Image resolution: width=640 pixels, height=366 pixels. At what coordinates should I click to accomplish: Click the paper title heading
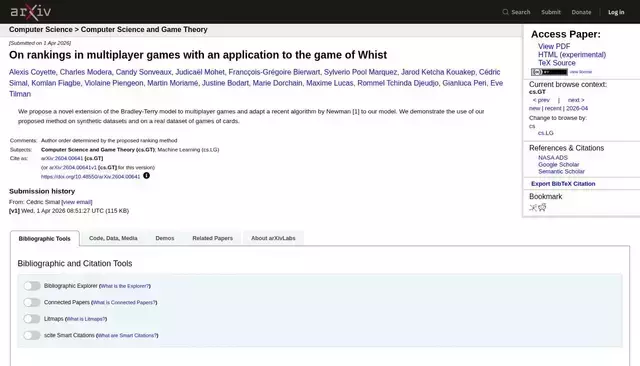click(198, 55)
